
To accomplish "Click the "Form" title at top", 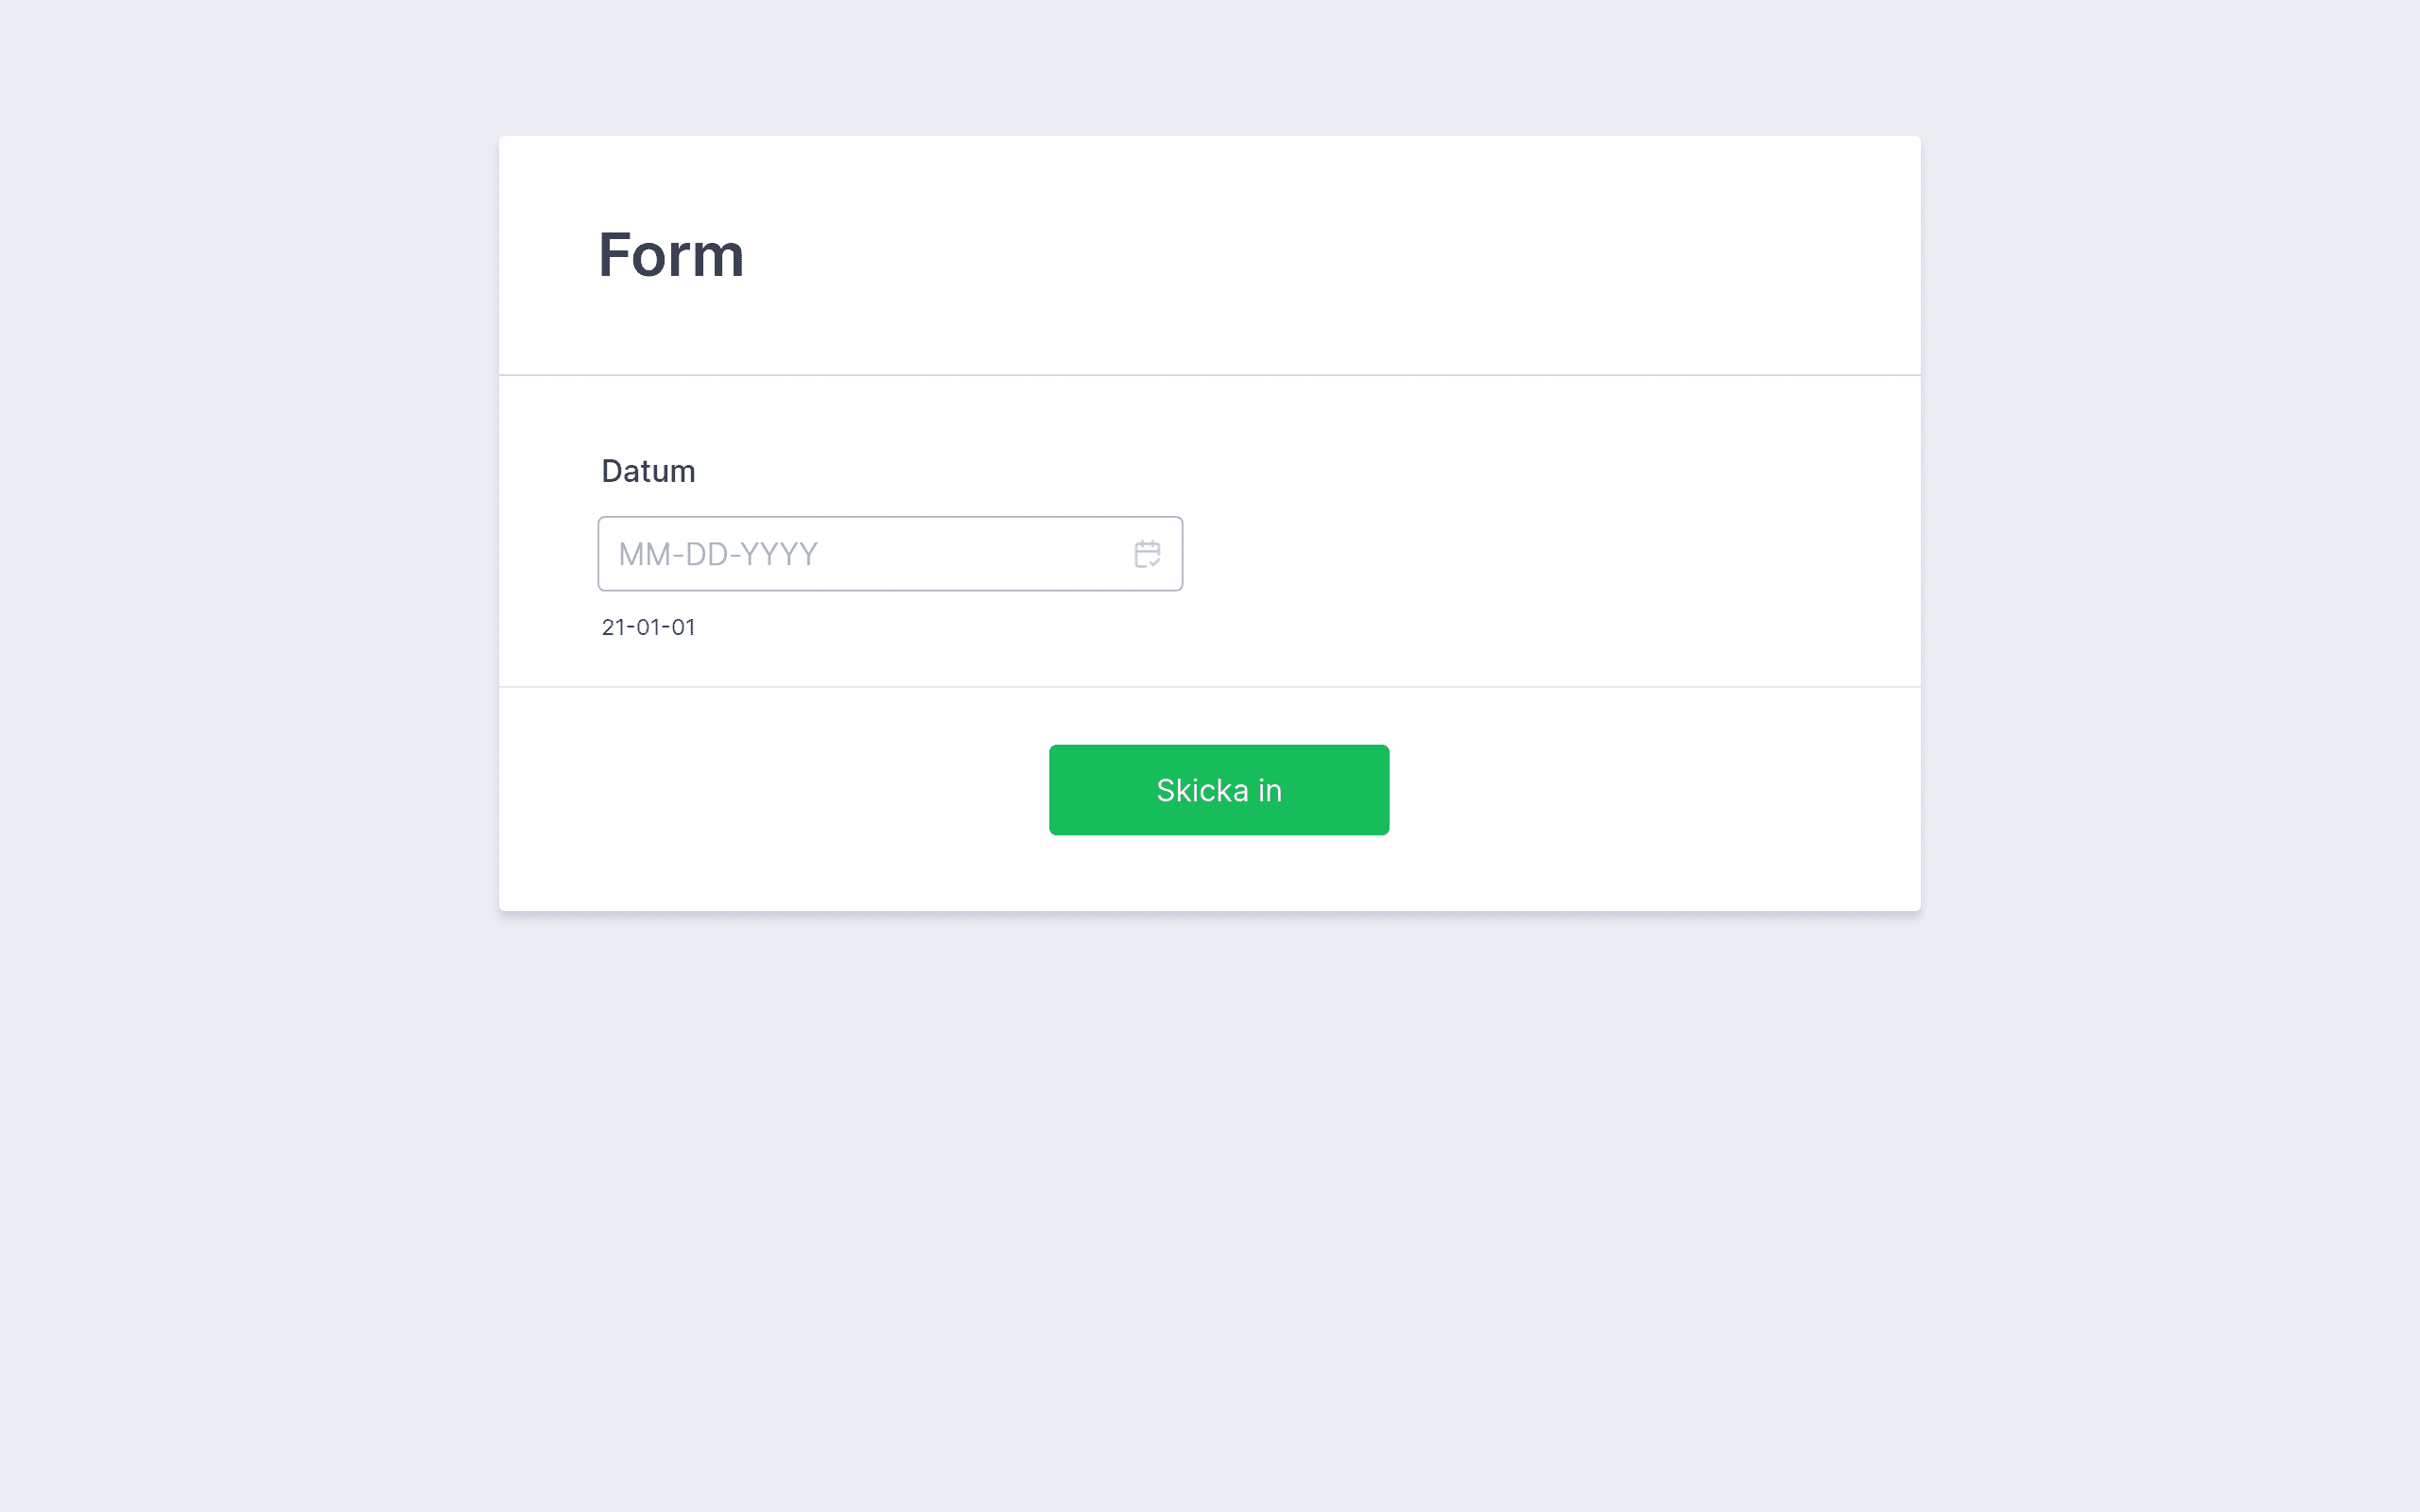I will tap(671, 255).
